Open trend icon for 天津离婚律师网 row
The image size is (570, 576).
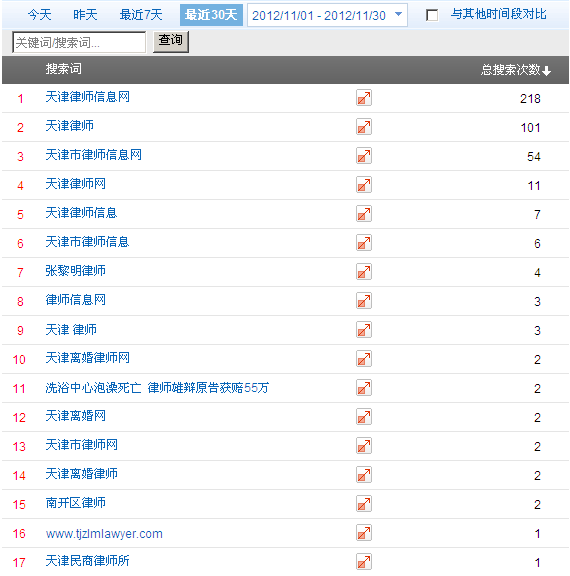(364, 359)
